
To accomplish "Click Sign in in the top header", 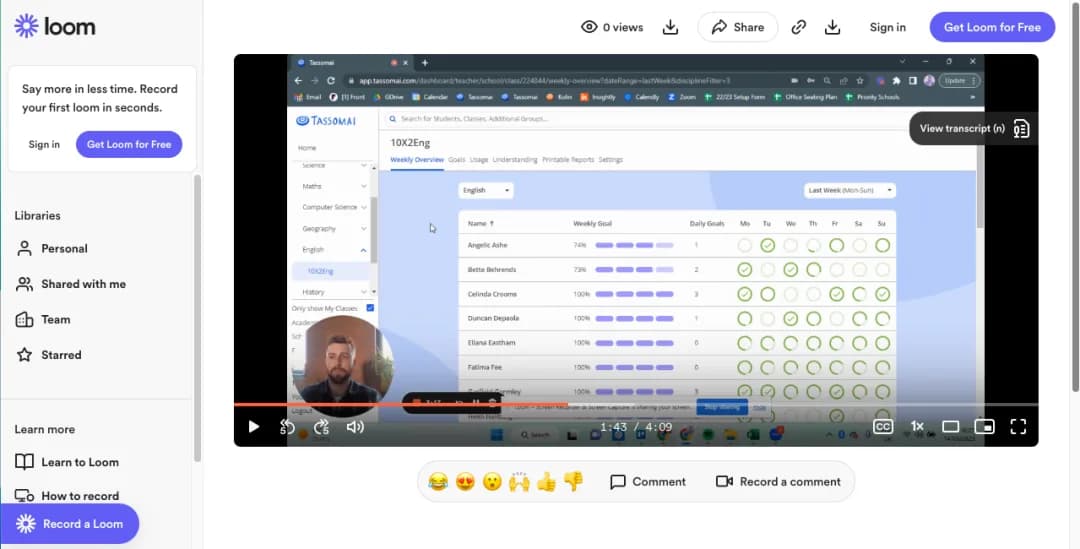I will point(887,28).
